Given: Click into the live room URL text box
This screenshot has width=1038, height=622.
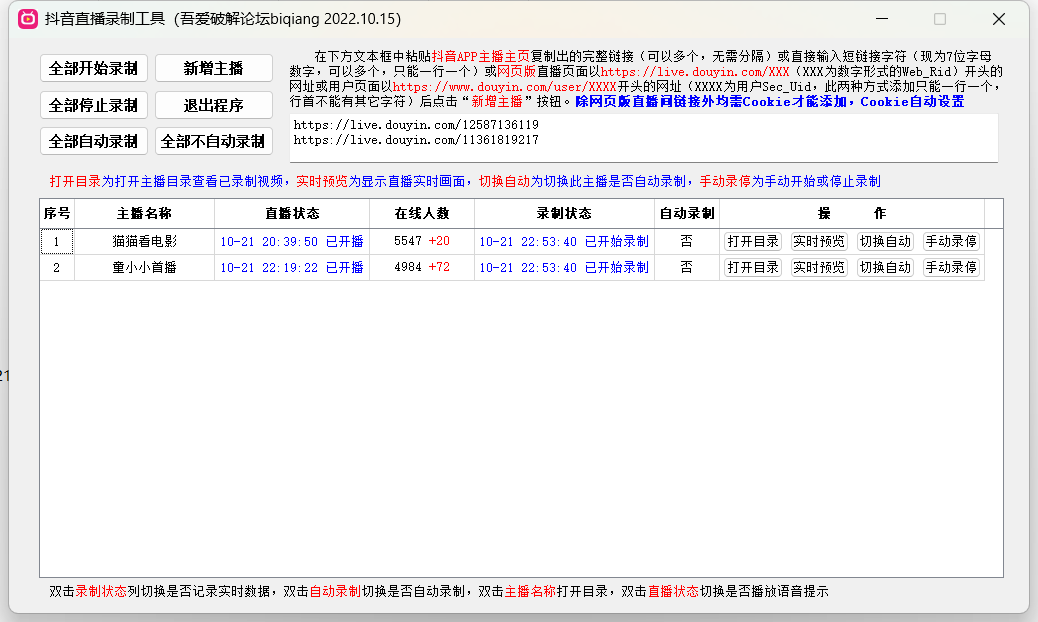Looking at the screenshot, I should pyautogui.click(x=643, y=137).
